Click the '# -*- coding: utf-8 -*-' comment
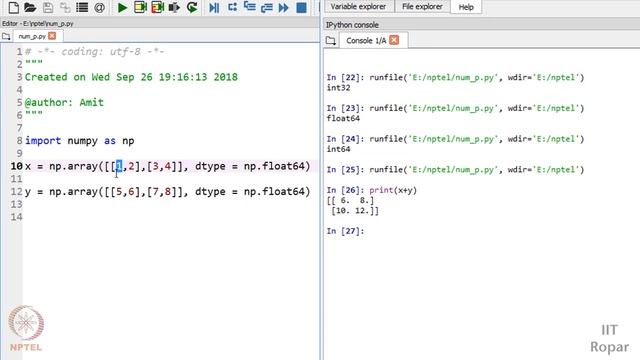 [x=95, y=52]
